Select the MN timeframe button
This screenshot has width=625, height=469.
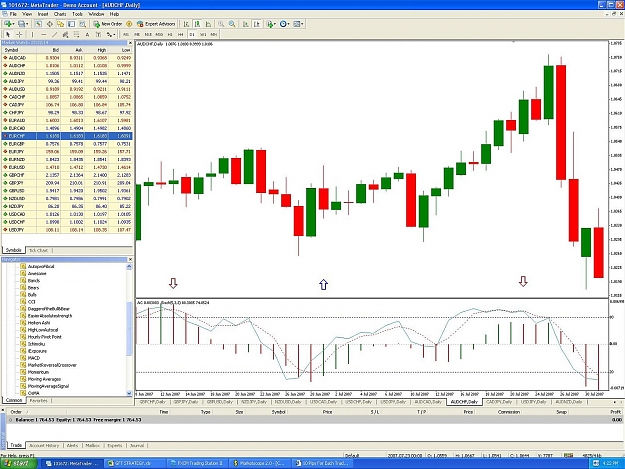tap(214, 35)
